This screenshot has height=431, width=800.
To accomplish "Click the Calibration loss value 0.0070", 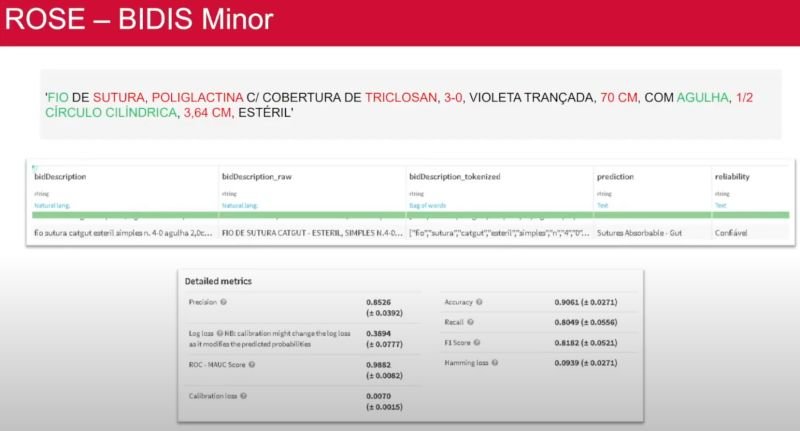I will [378, 396].
